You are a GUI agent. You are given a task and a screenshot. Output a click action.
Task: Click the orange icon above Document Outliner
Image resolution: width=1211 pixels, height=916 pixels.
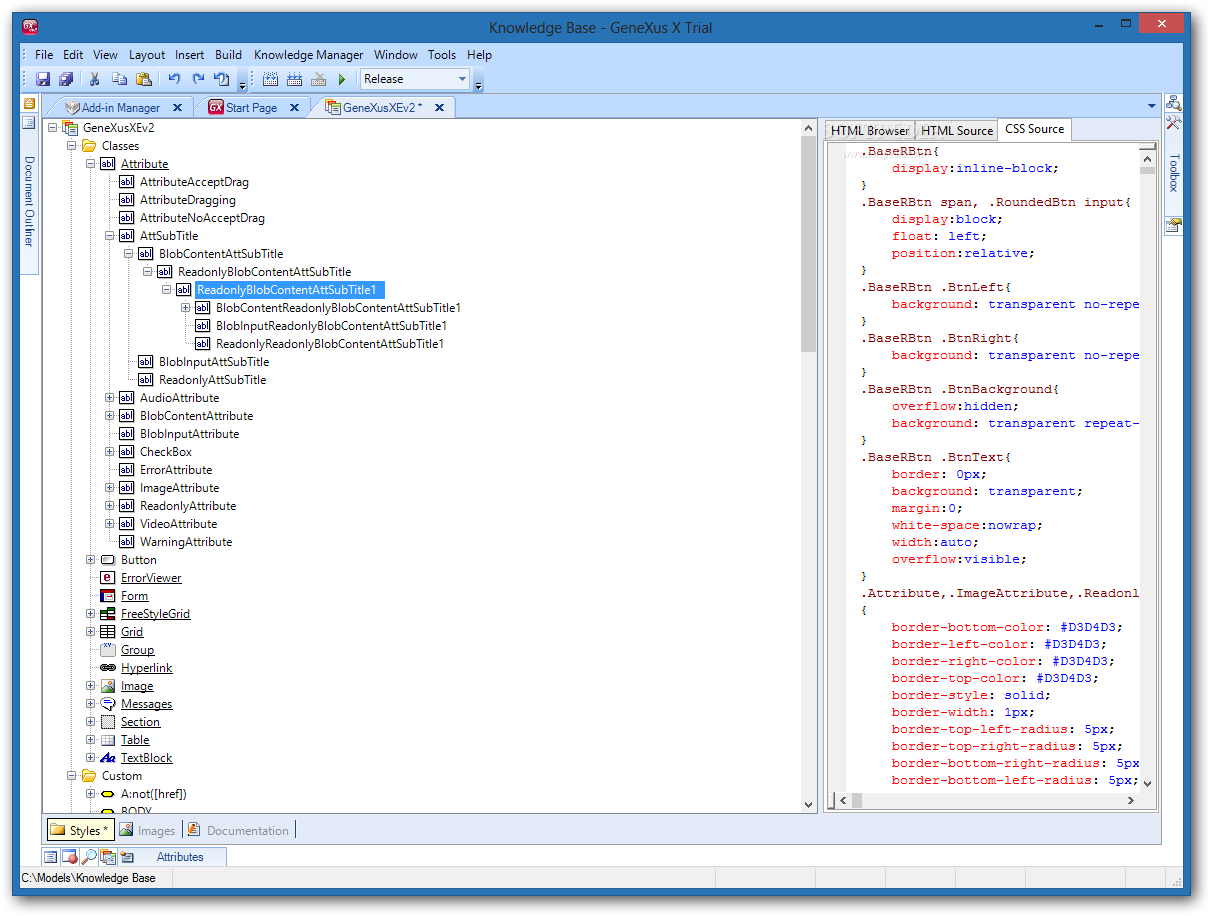coord(29,103)
